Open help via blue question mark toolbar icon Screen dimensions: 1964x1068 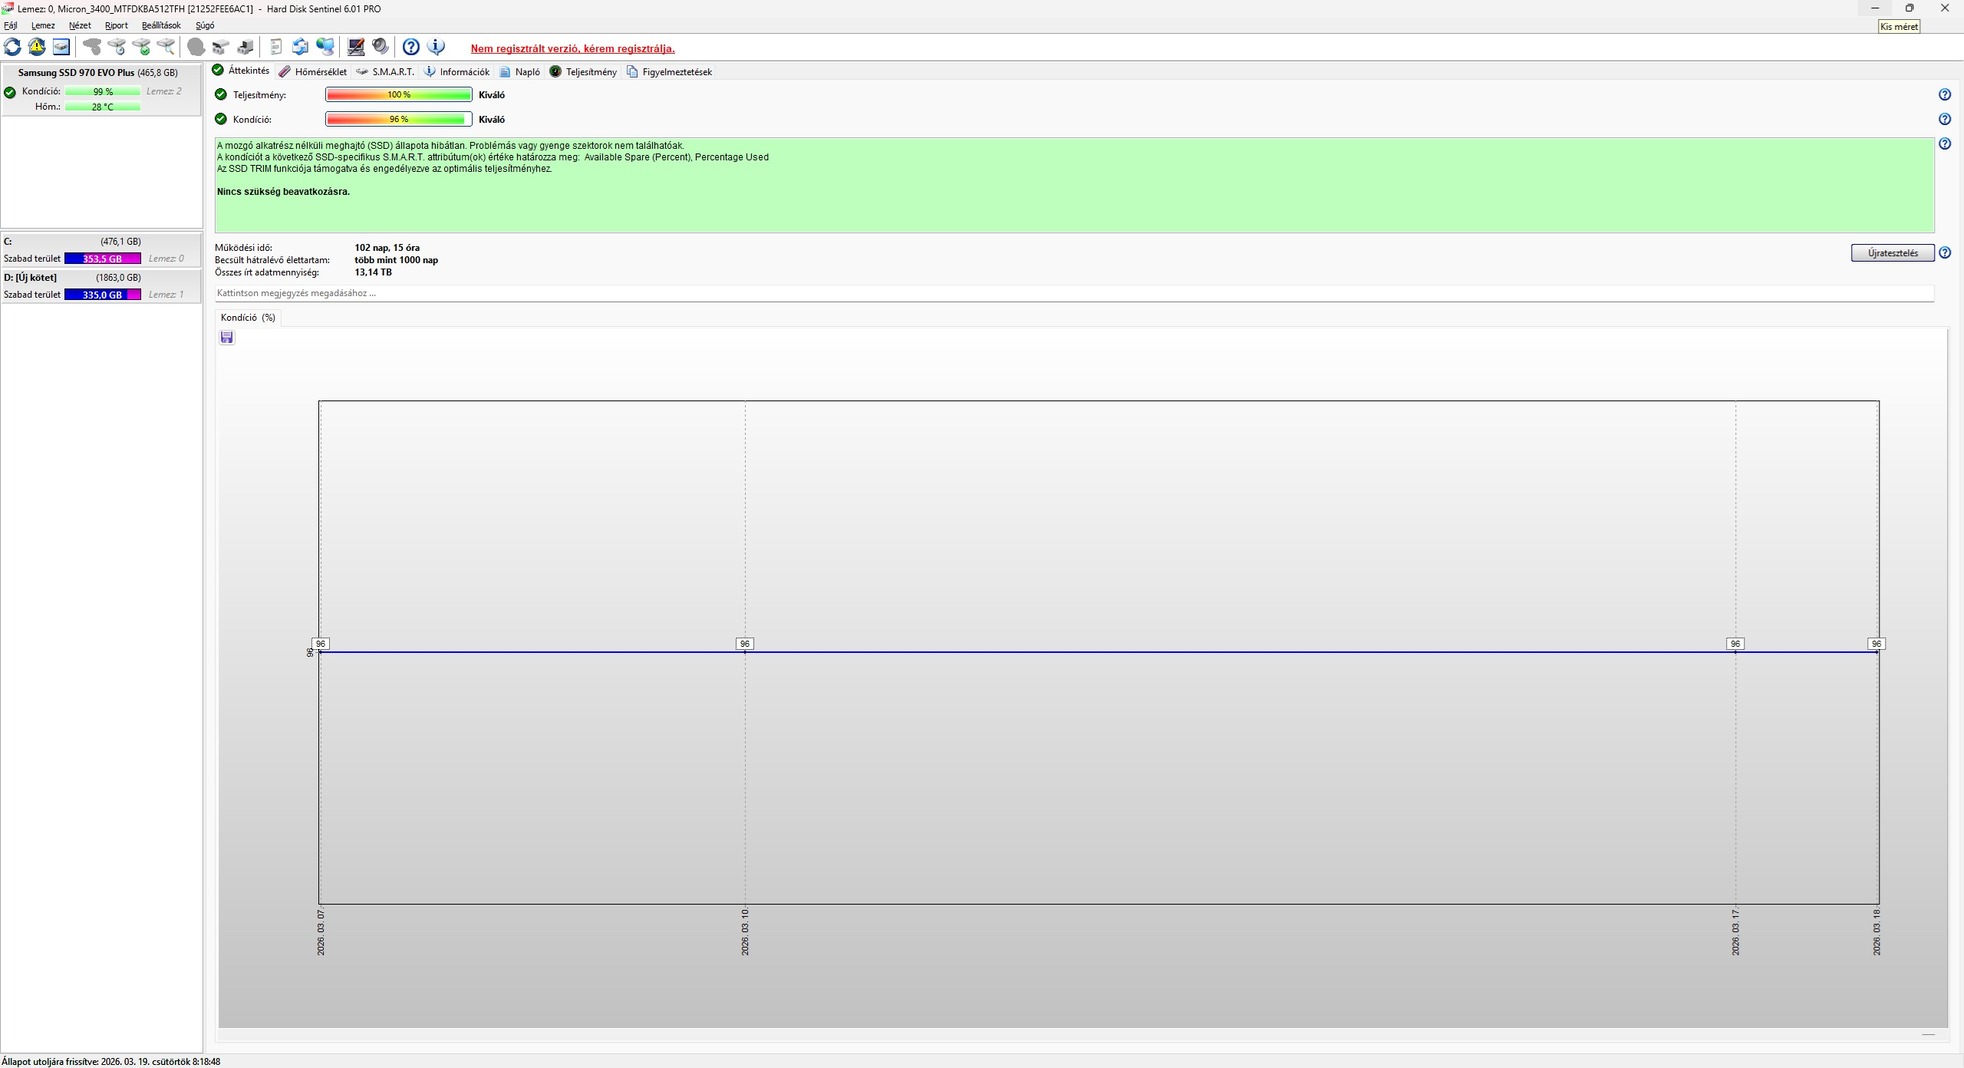411,47
